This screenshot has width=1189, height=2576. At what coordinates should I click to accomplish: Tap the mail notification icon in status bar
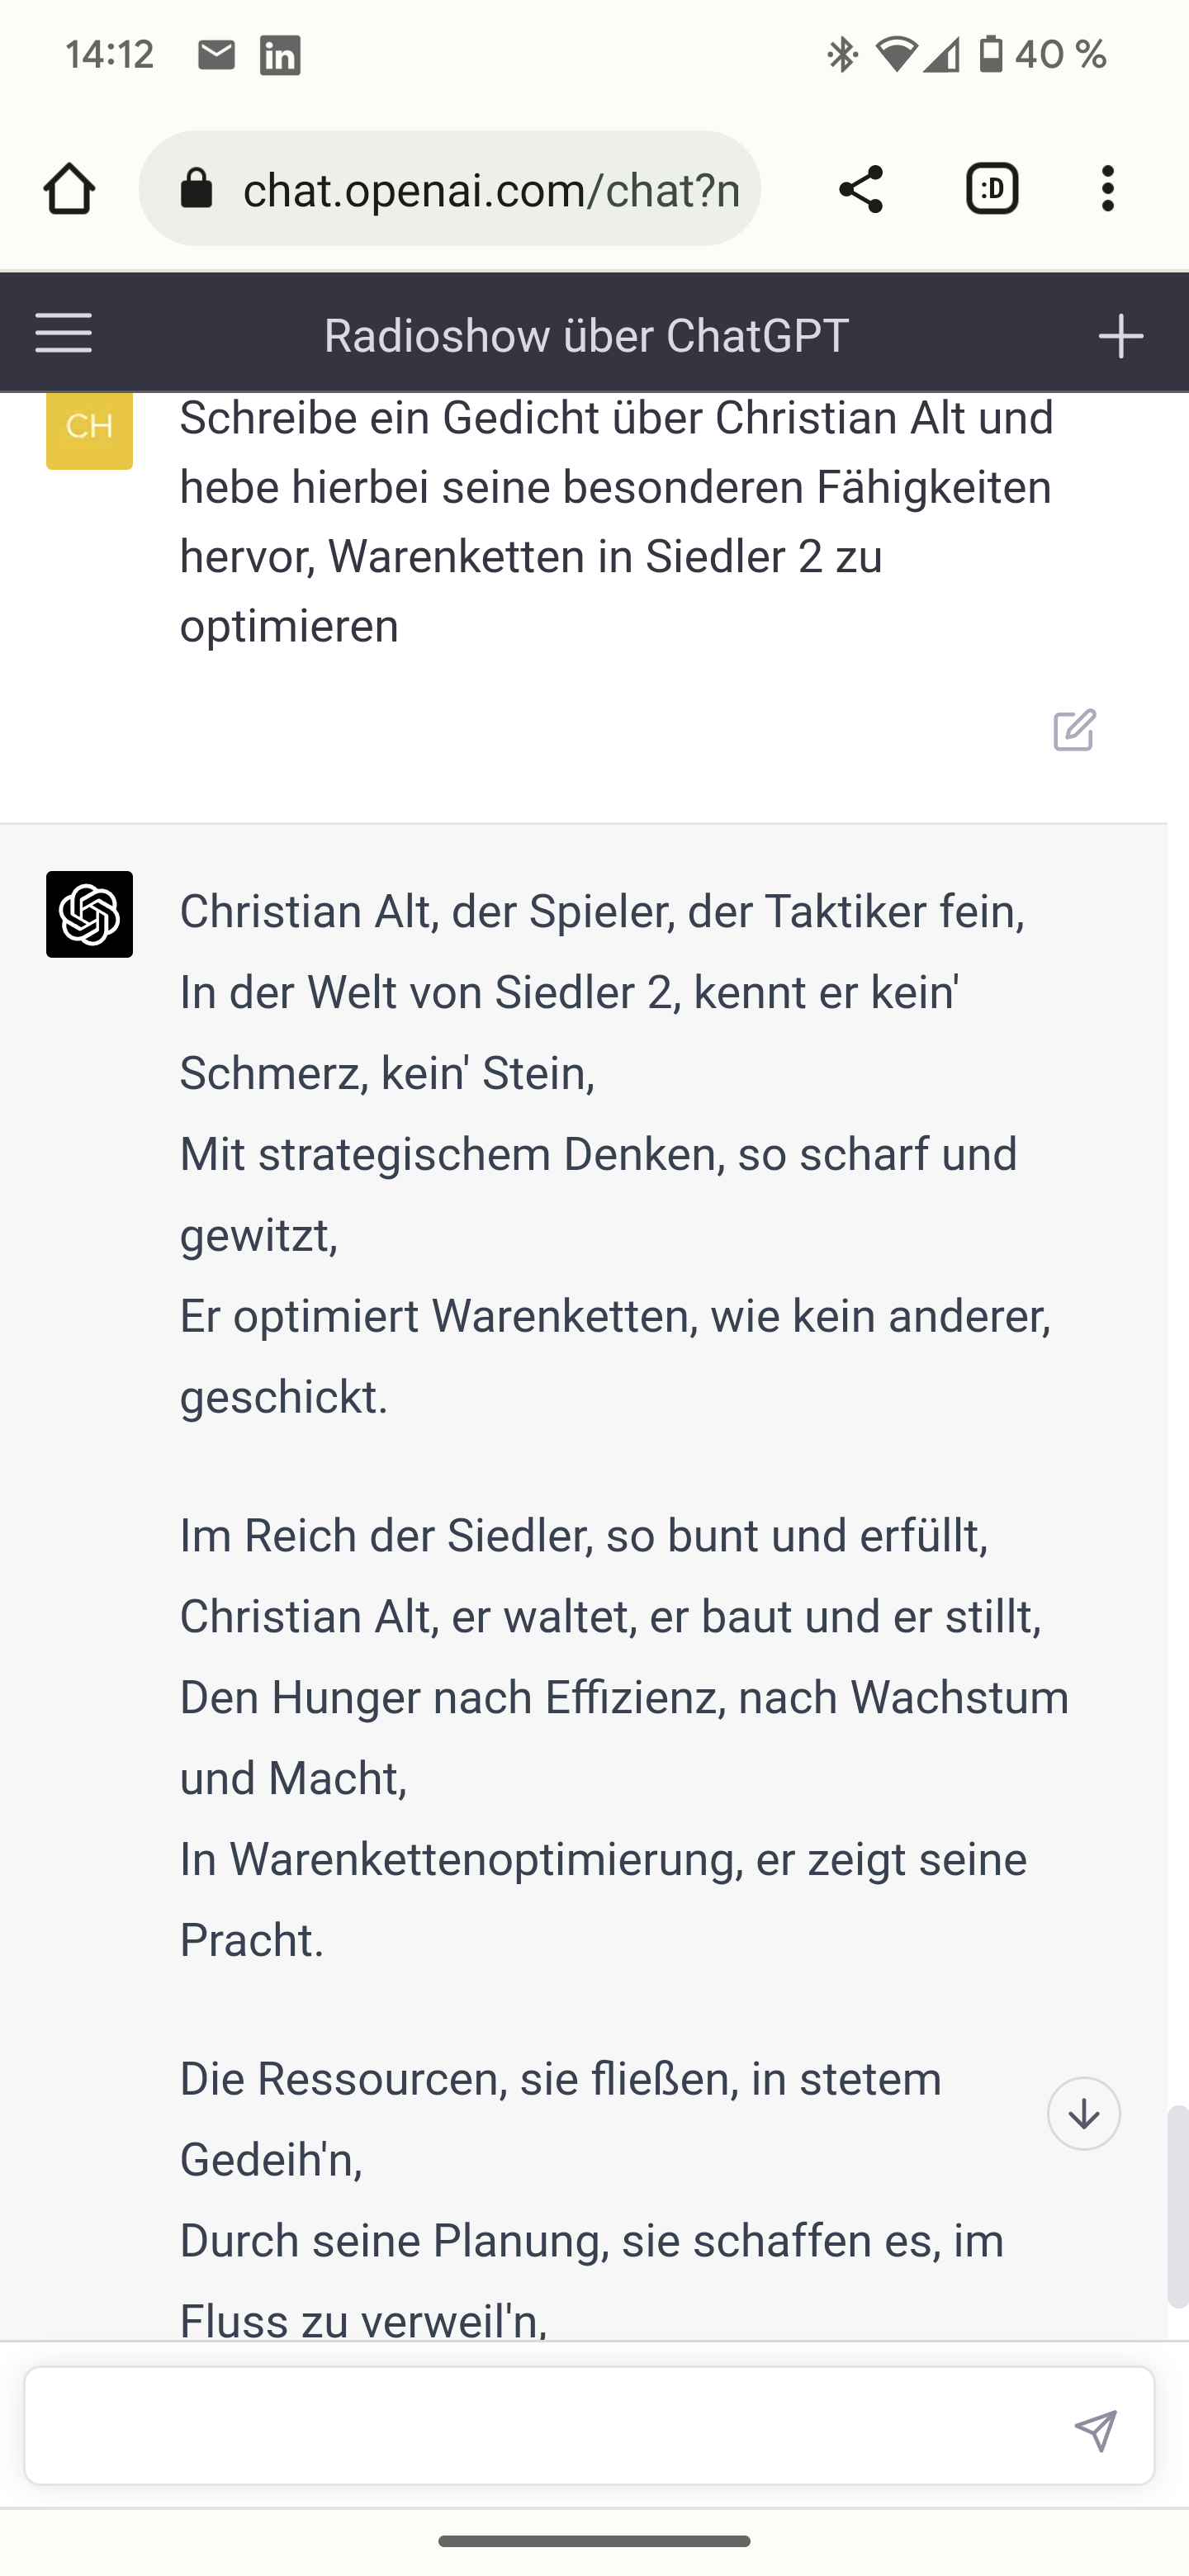pos(216,55)
